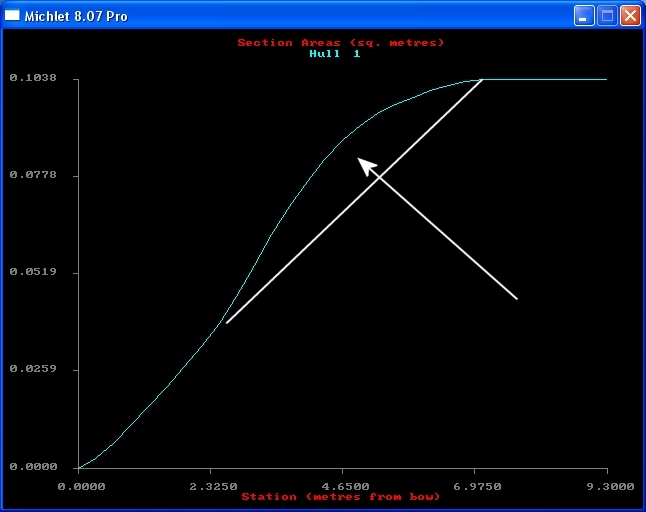Click the 2.3250 x-axis station label

pyautogui.click(x=213, y=486)
